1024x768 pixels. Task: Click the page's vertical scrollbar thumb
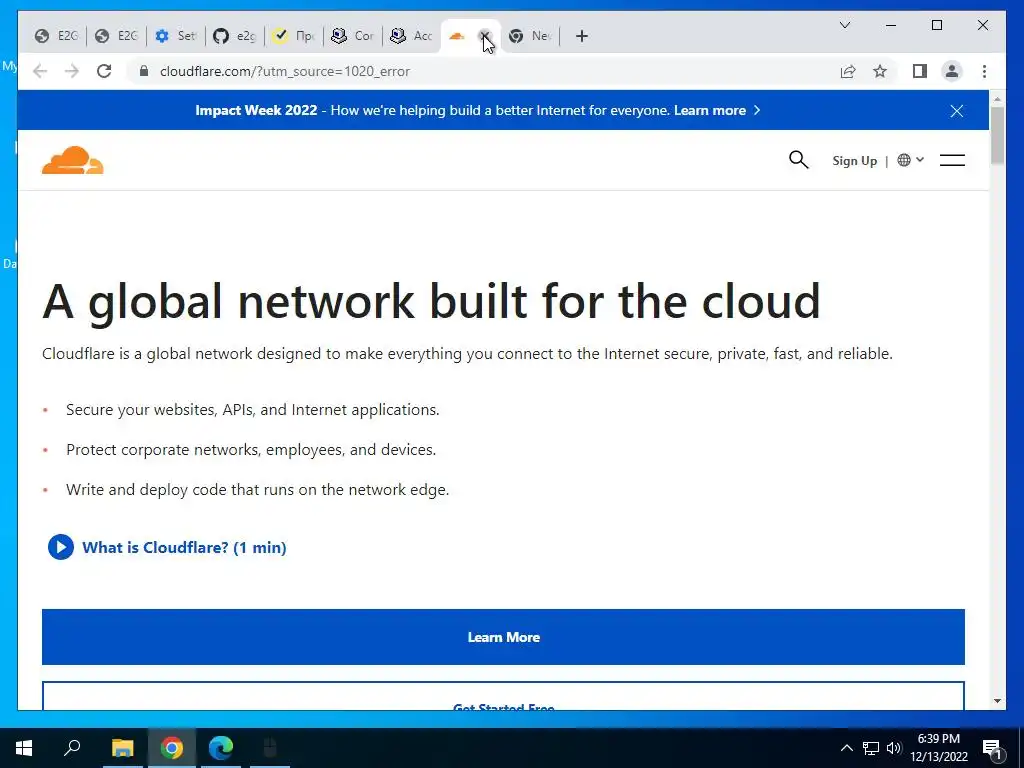(997, 135)
